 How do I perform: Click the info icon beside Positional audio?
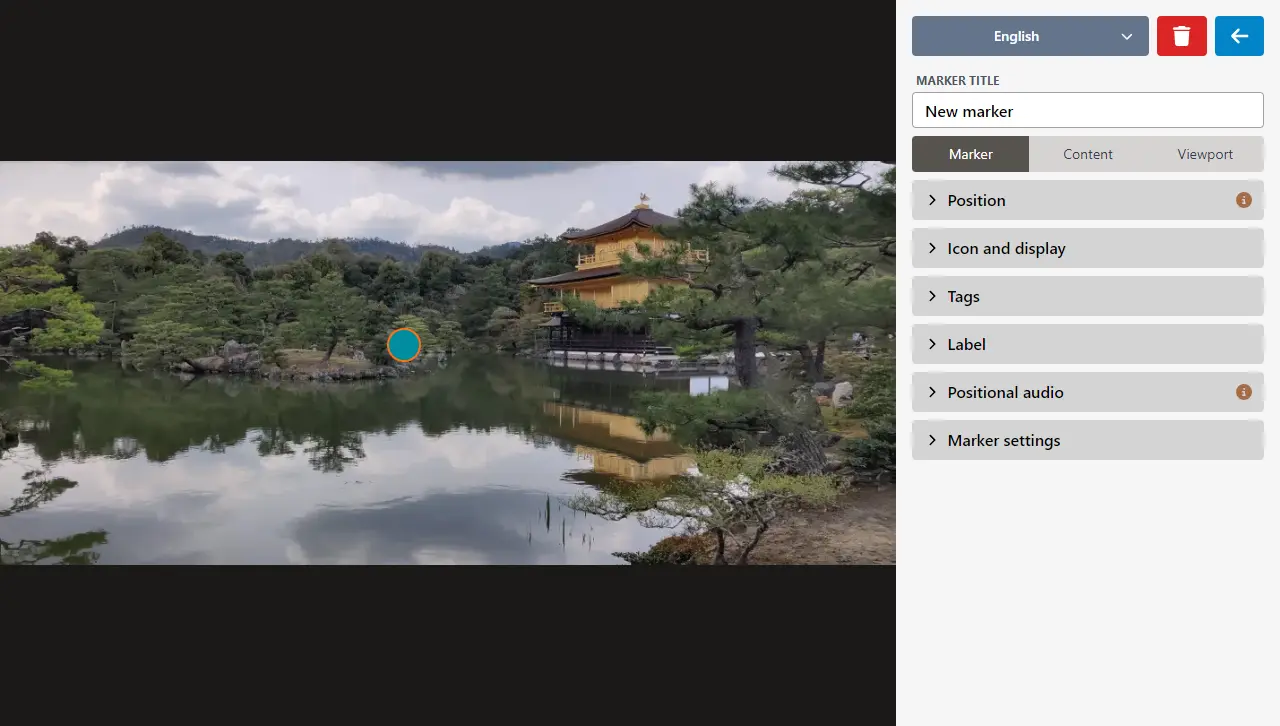[1244, 392]
